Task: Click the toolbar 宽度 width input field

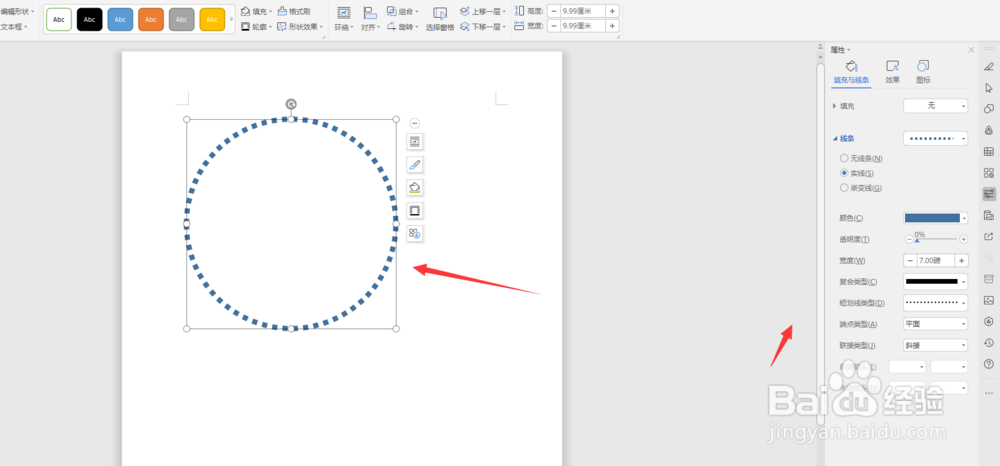Action: click(583, 25)
